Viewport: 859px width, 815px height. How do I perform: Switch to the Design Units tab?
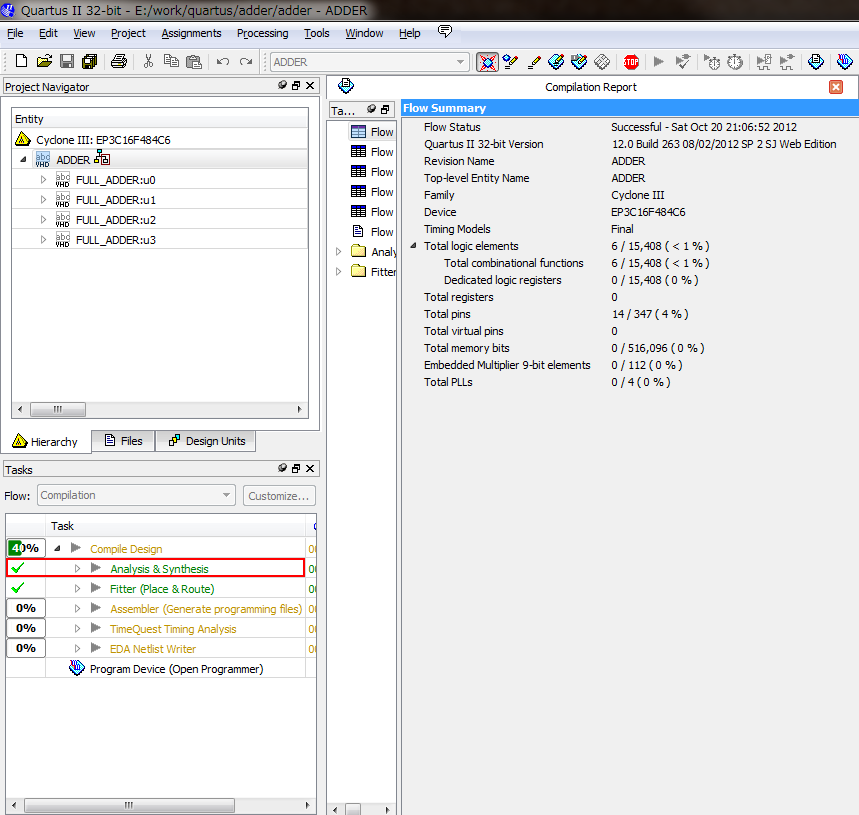pyautogui.click(x=206, y=441)
